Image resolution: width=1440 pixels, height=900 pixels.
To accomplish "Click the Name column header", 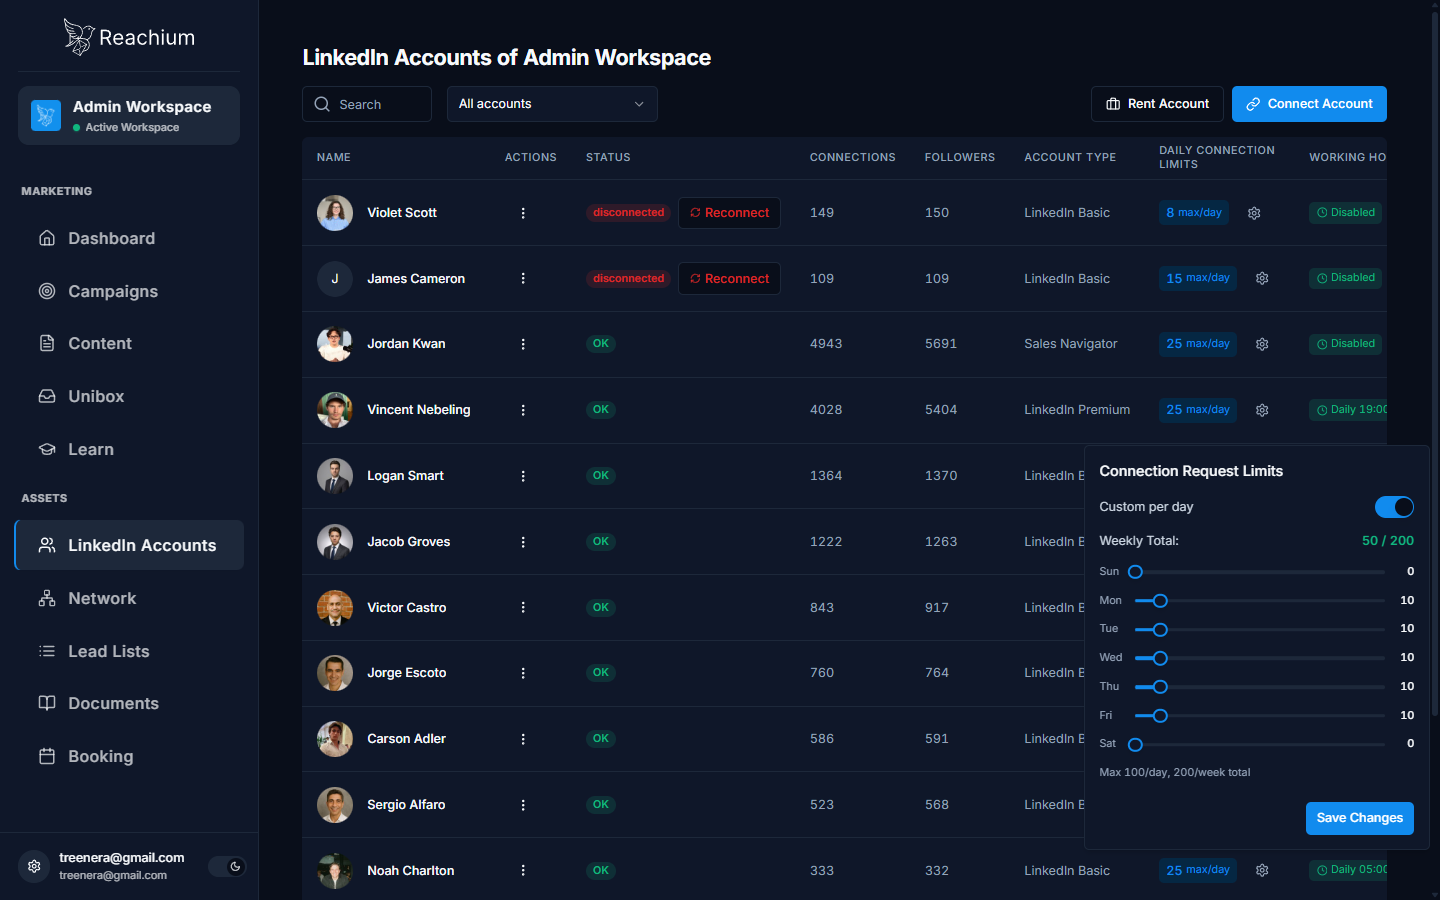I will coord(334,157).
